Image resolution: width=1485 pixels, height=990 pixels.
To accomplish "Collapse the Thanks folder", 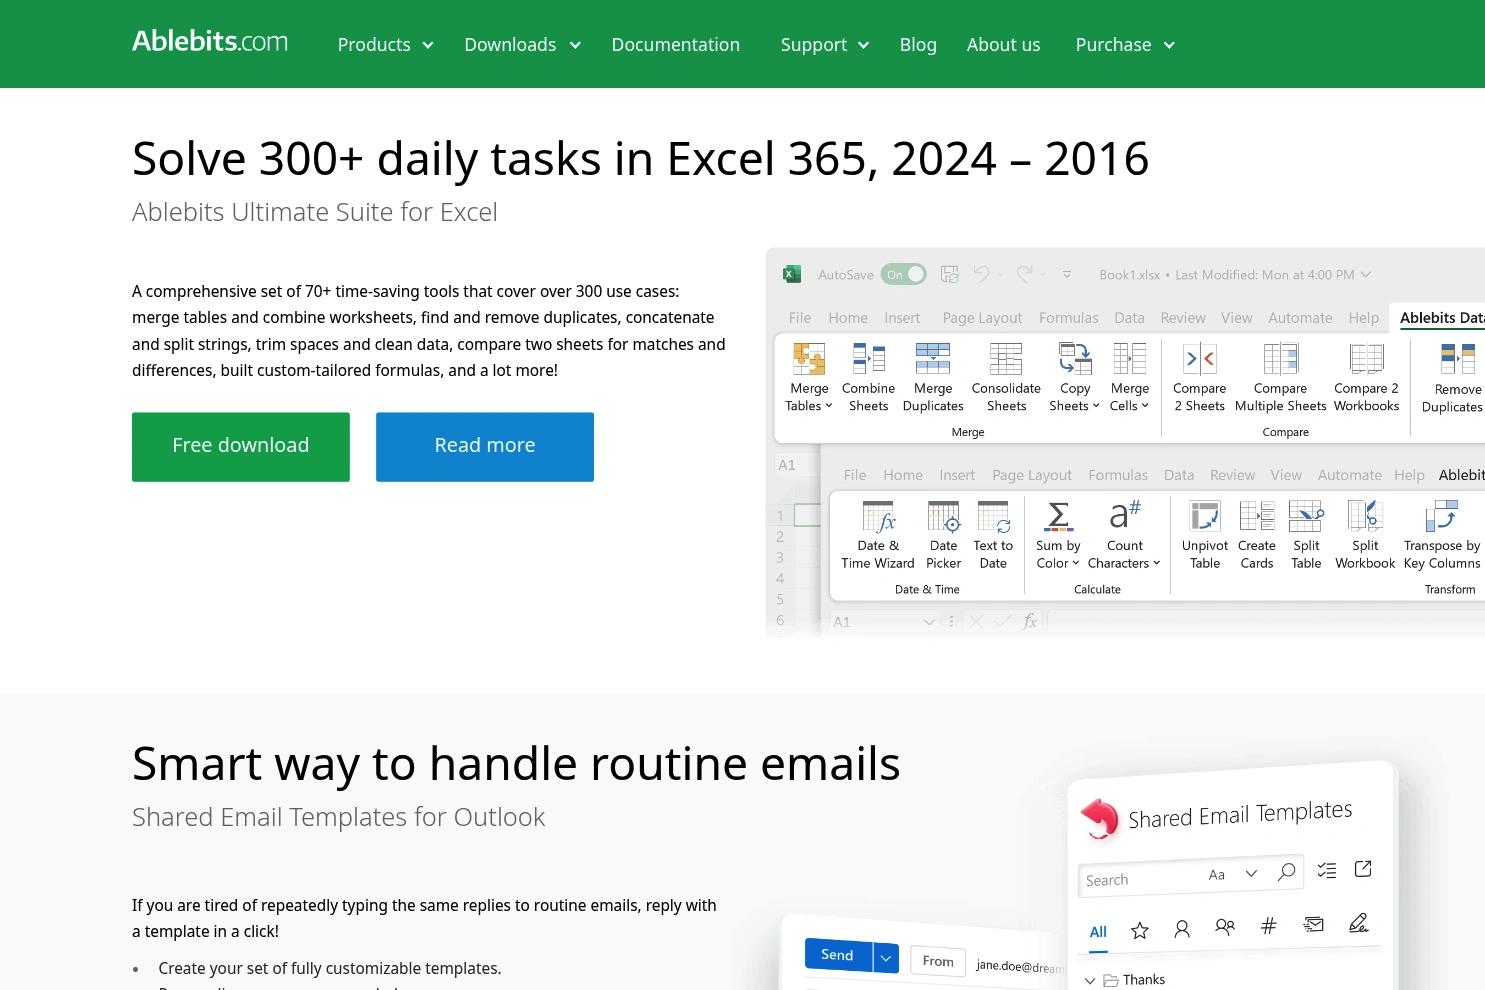I will 1090,981.
